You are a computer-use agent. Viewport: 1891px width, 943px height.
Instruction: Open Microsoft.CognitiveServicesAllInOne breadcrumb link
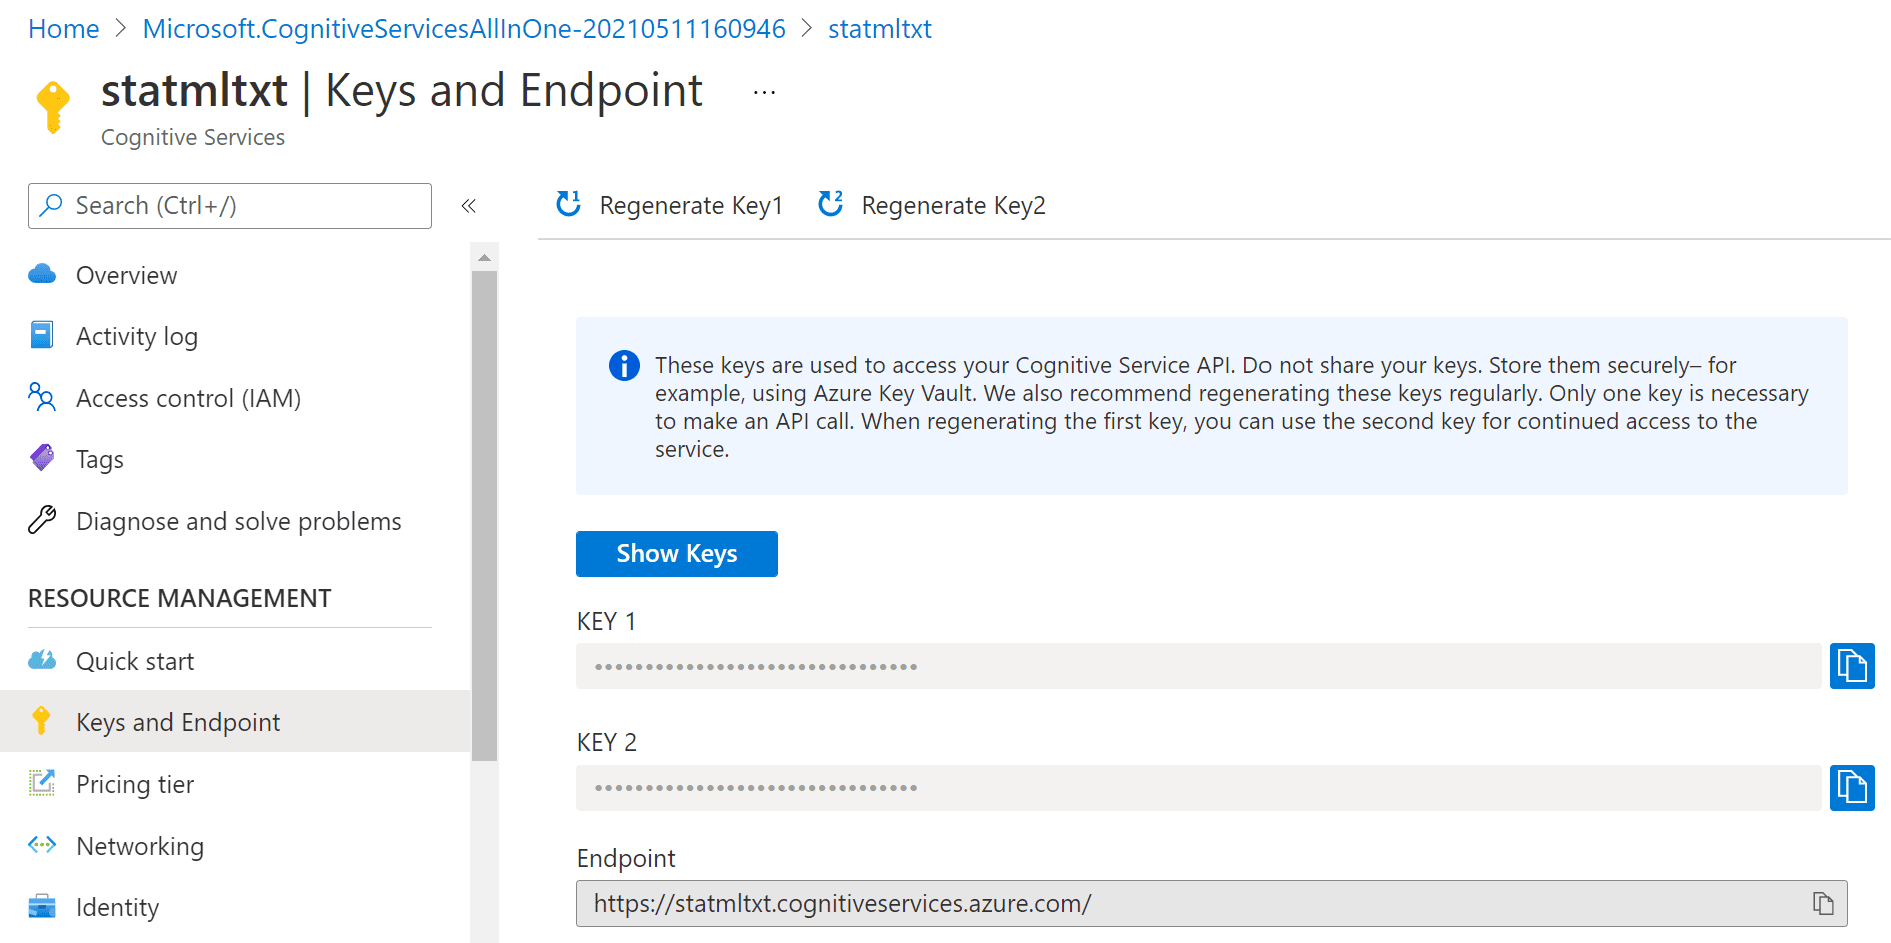tap(464, 29)
